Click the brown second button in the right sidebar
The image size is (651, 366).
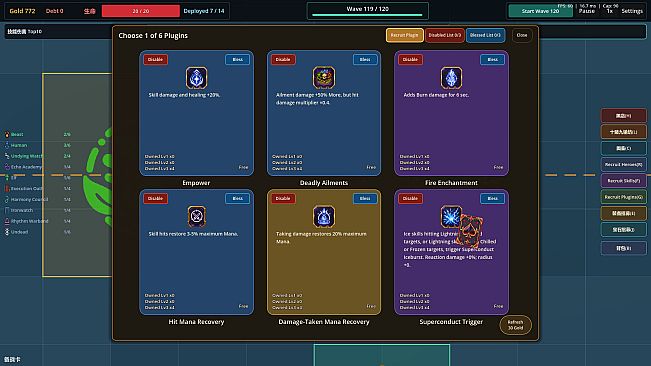click(x=624, y=132)
